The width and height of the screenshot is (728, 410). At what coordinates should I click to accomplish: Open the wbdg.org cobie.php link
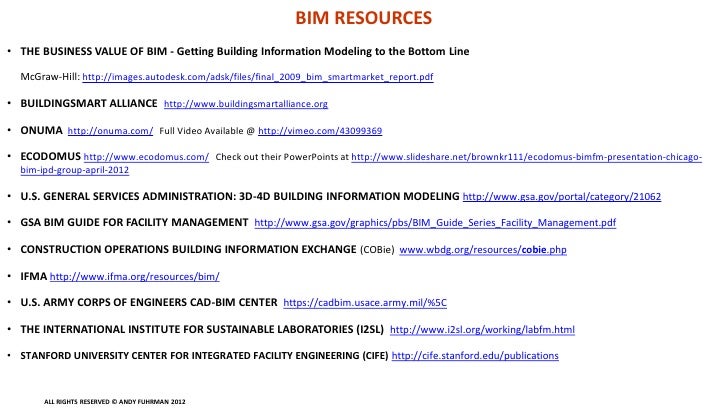point(483,250)
